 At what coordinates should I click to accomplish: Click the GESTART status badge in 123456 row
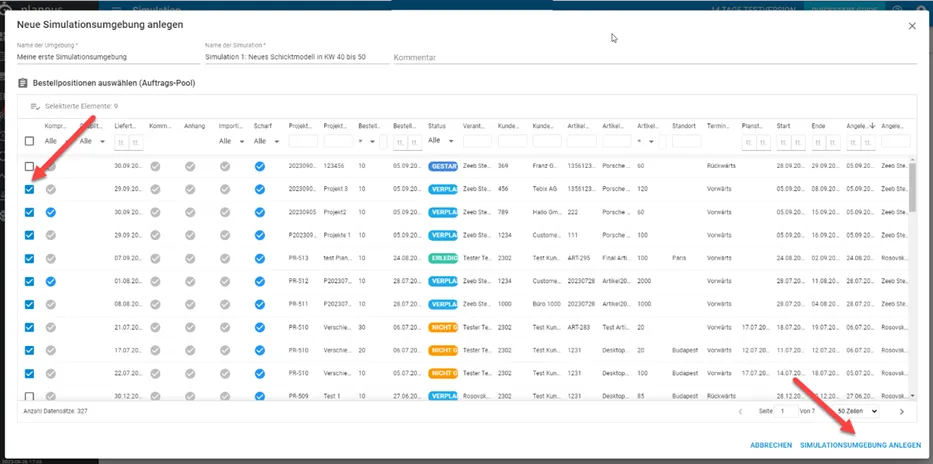(443, 166)
